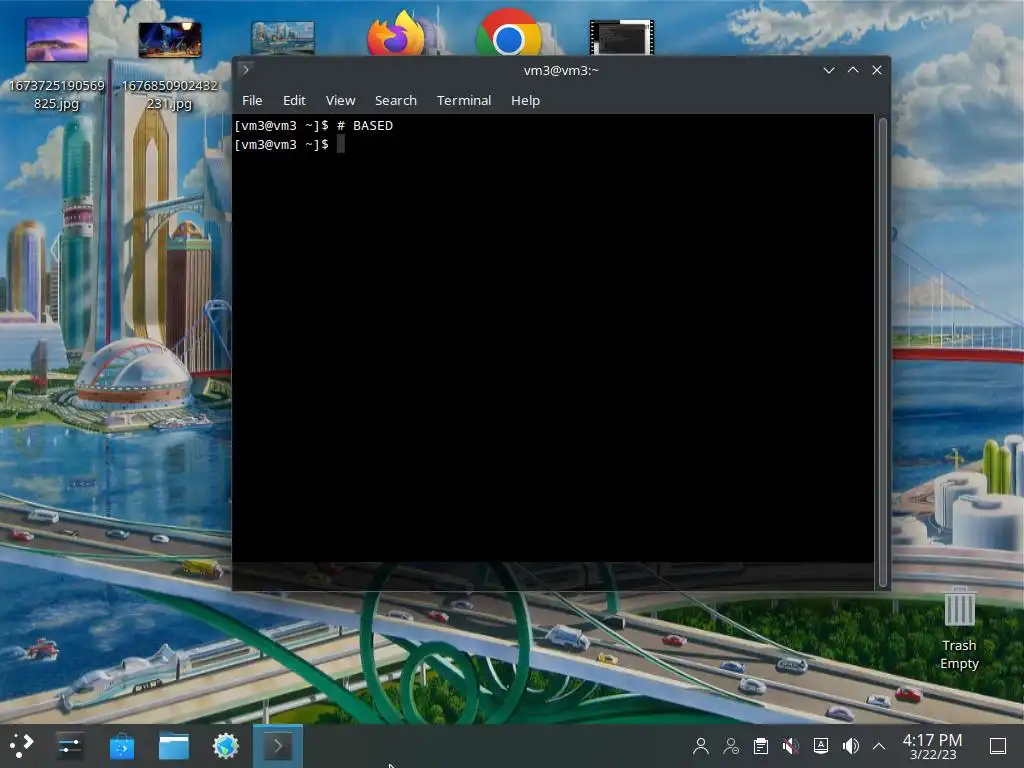Select 1676850902432231.jpg desktop file
Screen dimensions: 1024x768
[170, 64]
